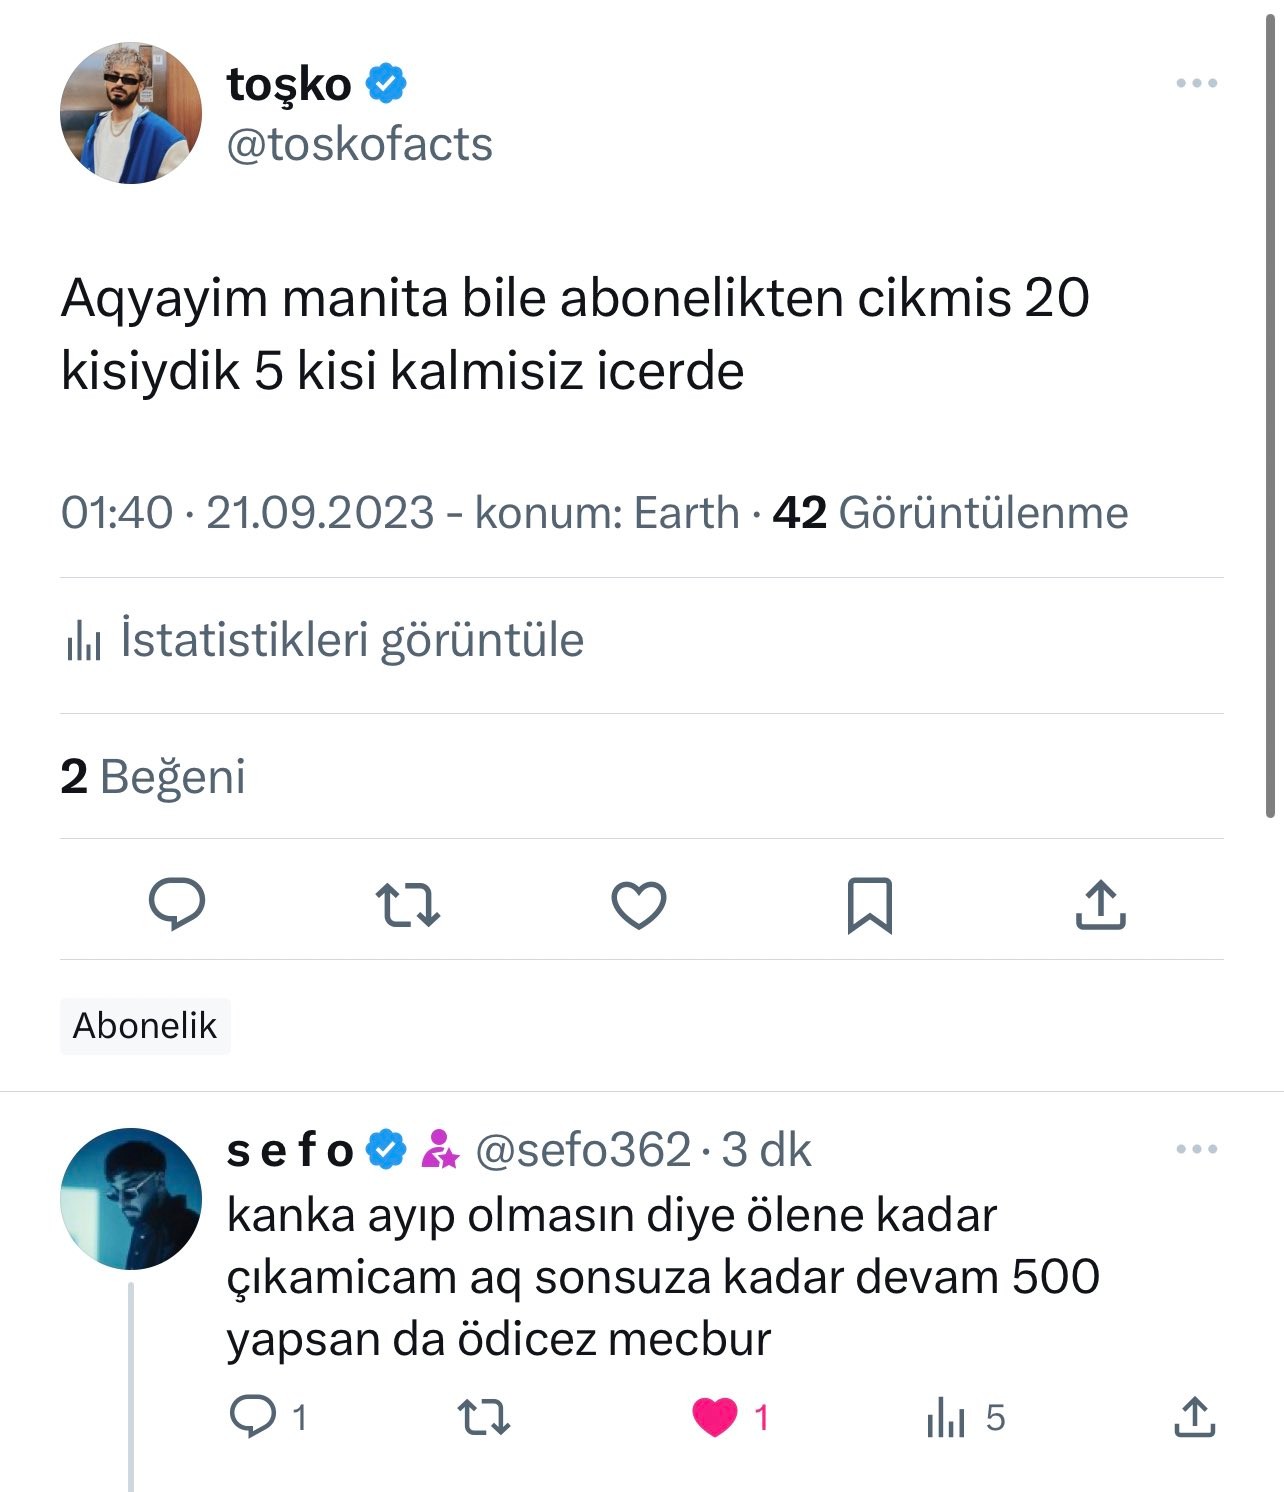The height and width of the screenshot is (1492, 1284).
Task: Reply to sefo's comment
Action: coord(253,1417)
